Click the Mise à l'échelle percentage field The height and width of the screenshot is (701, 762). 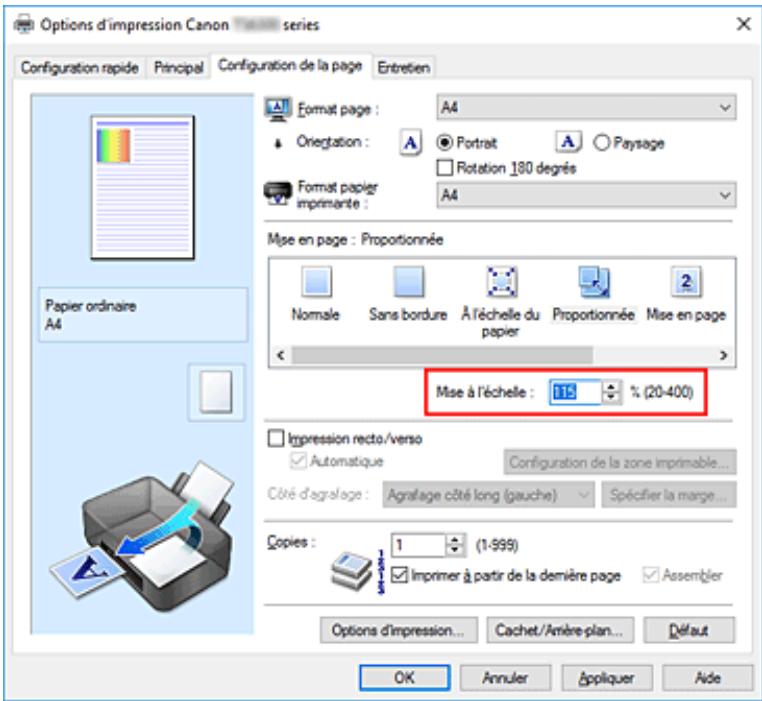(x=576, y=392)
